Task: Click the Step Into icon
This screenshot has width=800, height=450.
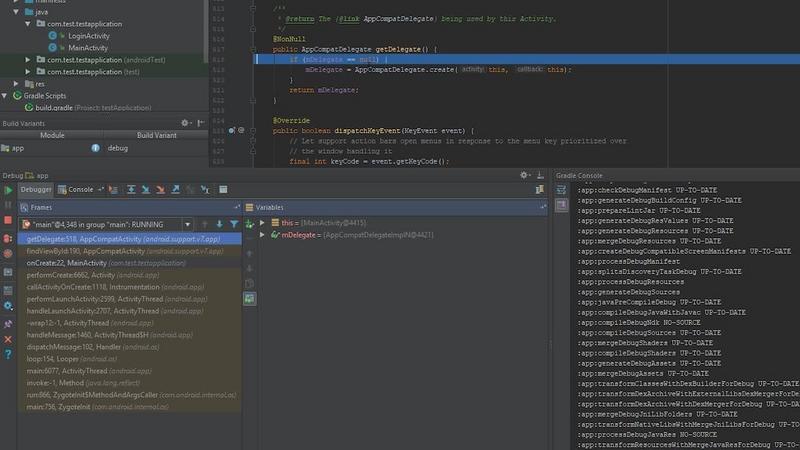Action: [146, 190]
